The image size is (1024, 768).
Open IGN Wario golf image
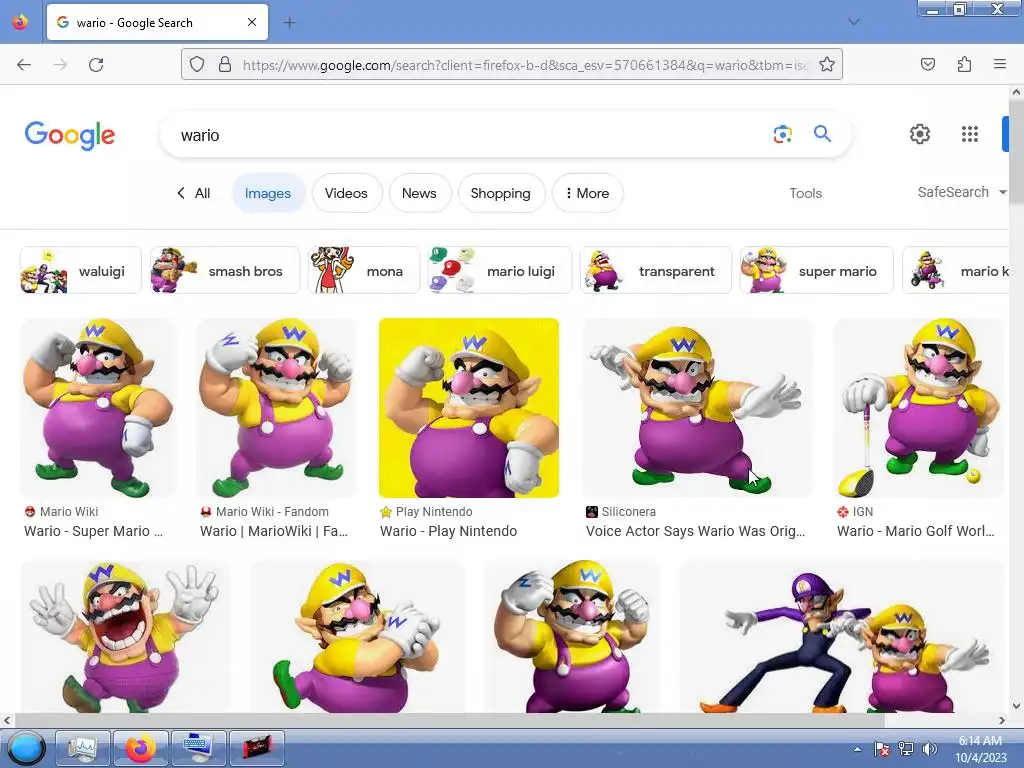[918, 408]
